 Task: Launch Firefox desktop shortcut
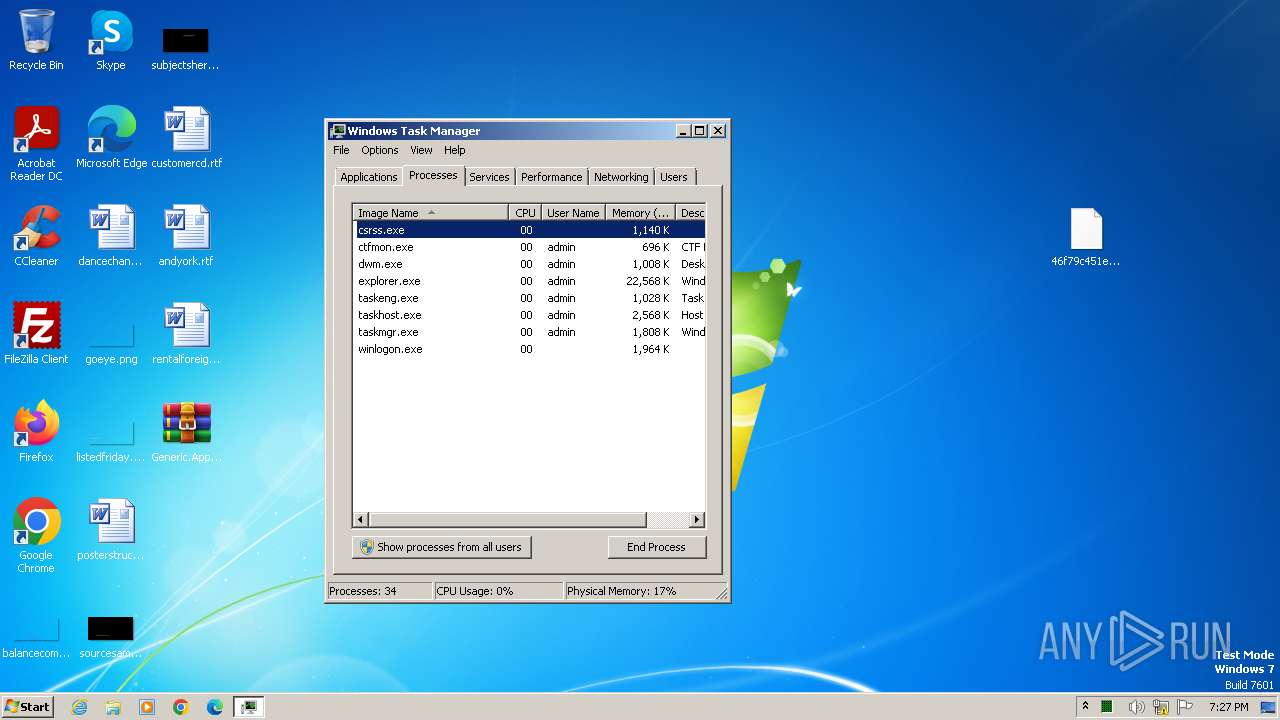(x=36, y=432)
